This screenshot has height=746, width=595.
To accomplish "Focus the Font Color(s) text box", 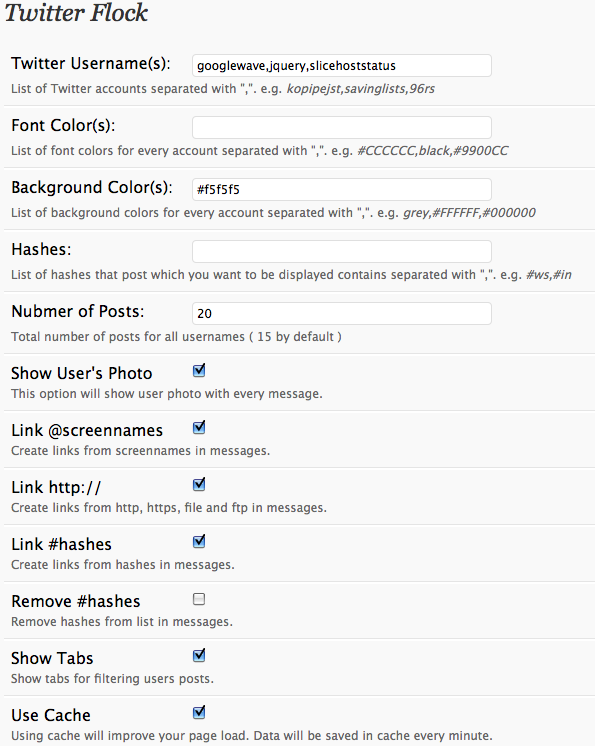I will [341, 128].
